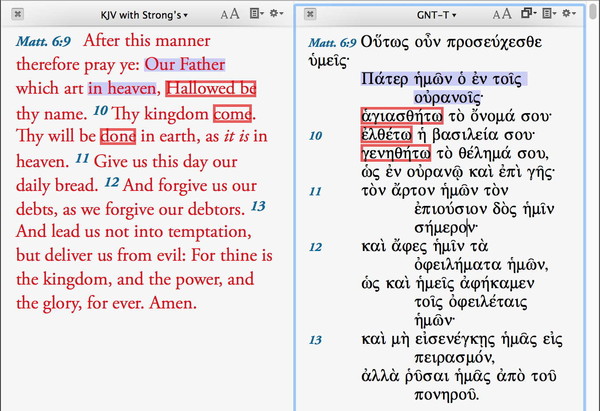Open the gear settings menu in KJV pane
The image size is (600, 411).
click(x=276, y=14)
